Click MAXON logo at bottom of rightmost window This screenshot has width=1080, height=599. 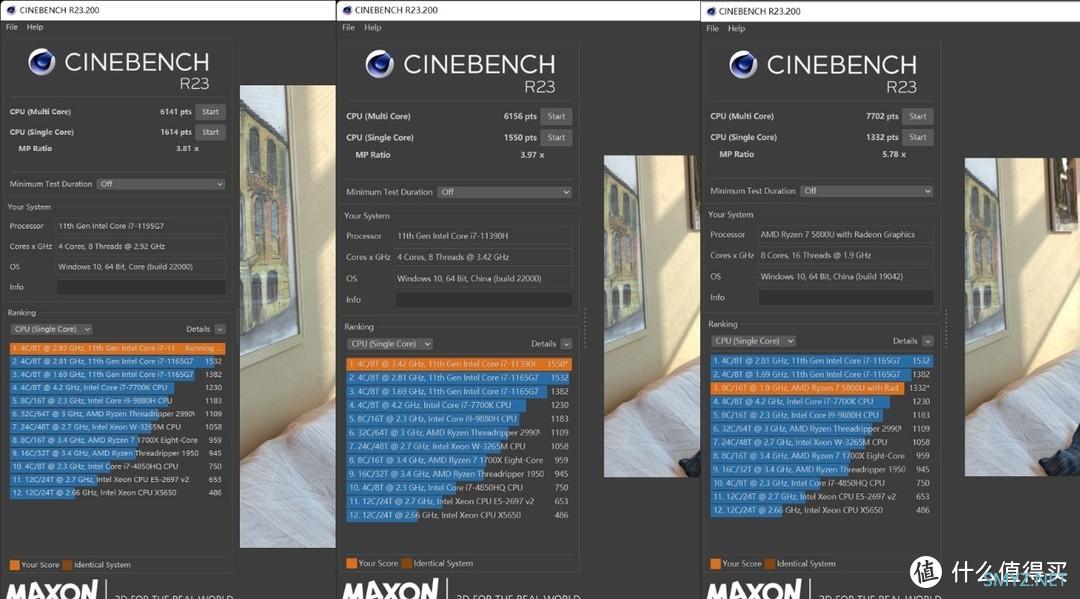748,589
